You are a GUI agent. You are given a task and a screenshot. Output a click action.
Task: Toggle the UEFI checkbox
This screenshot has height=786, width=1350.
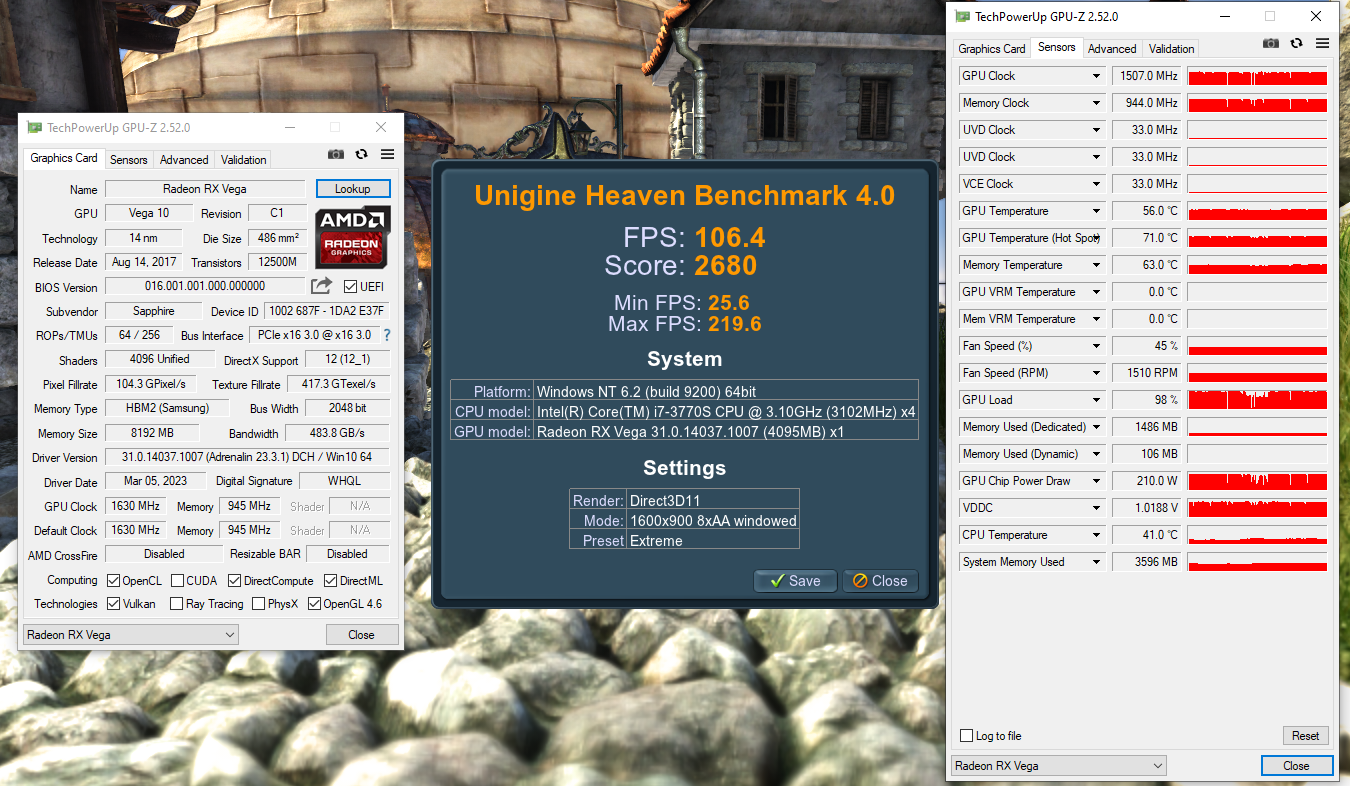coord(350,287)
